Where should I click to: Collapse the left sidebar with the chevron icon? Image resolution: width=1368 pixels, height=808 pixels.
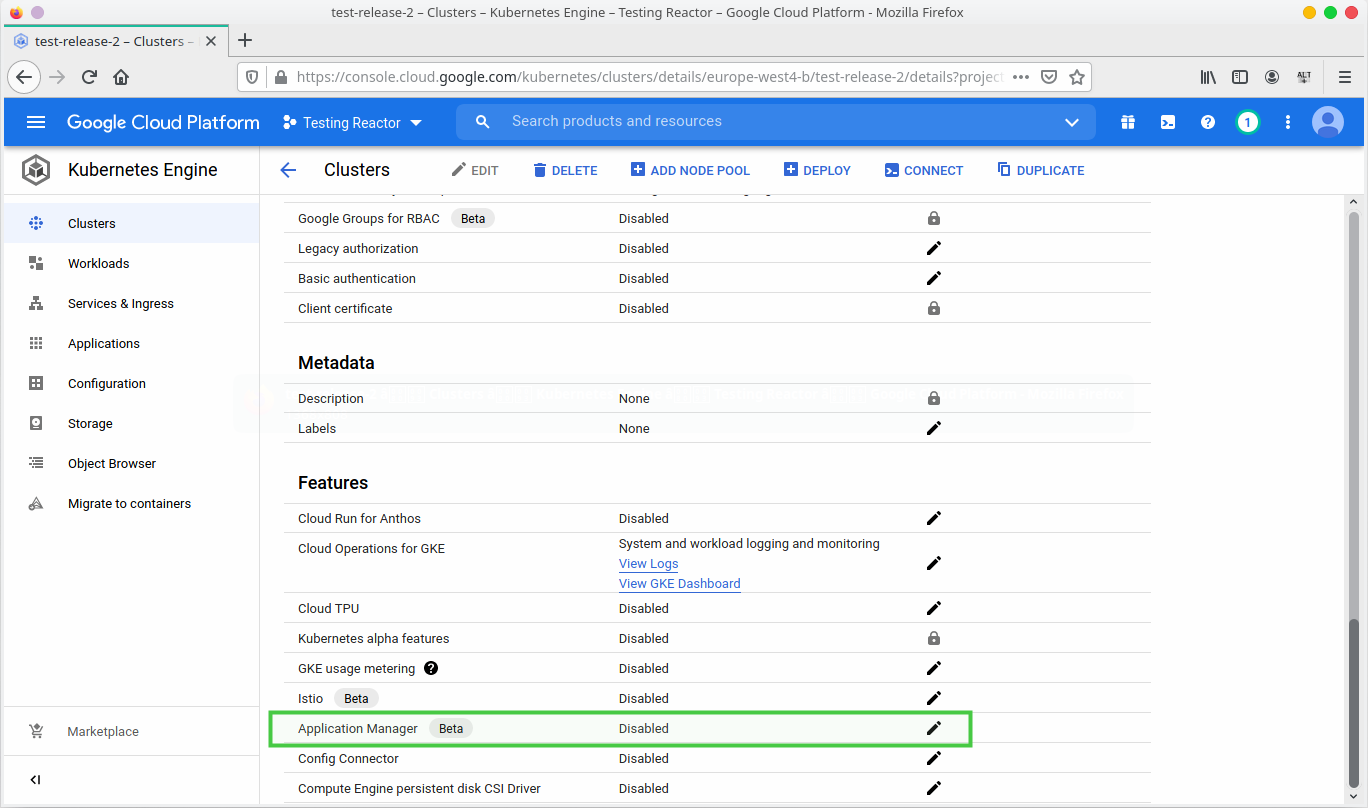click(x=35, y=780)
